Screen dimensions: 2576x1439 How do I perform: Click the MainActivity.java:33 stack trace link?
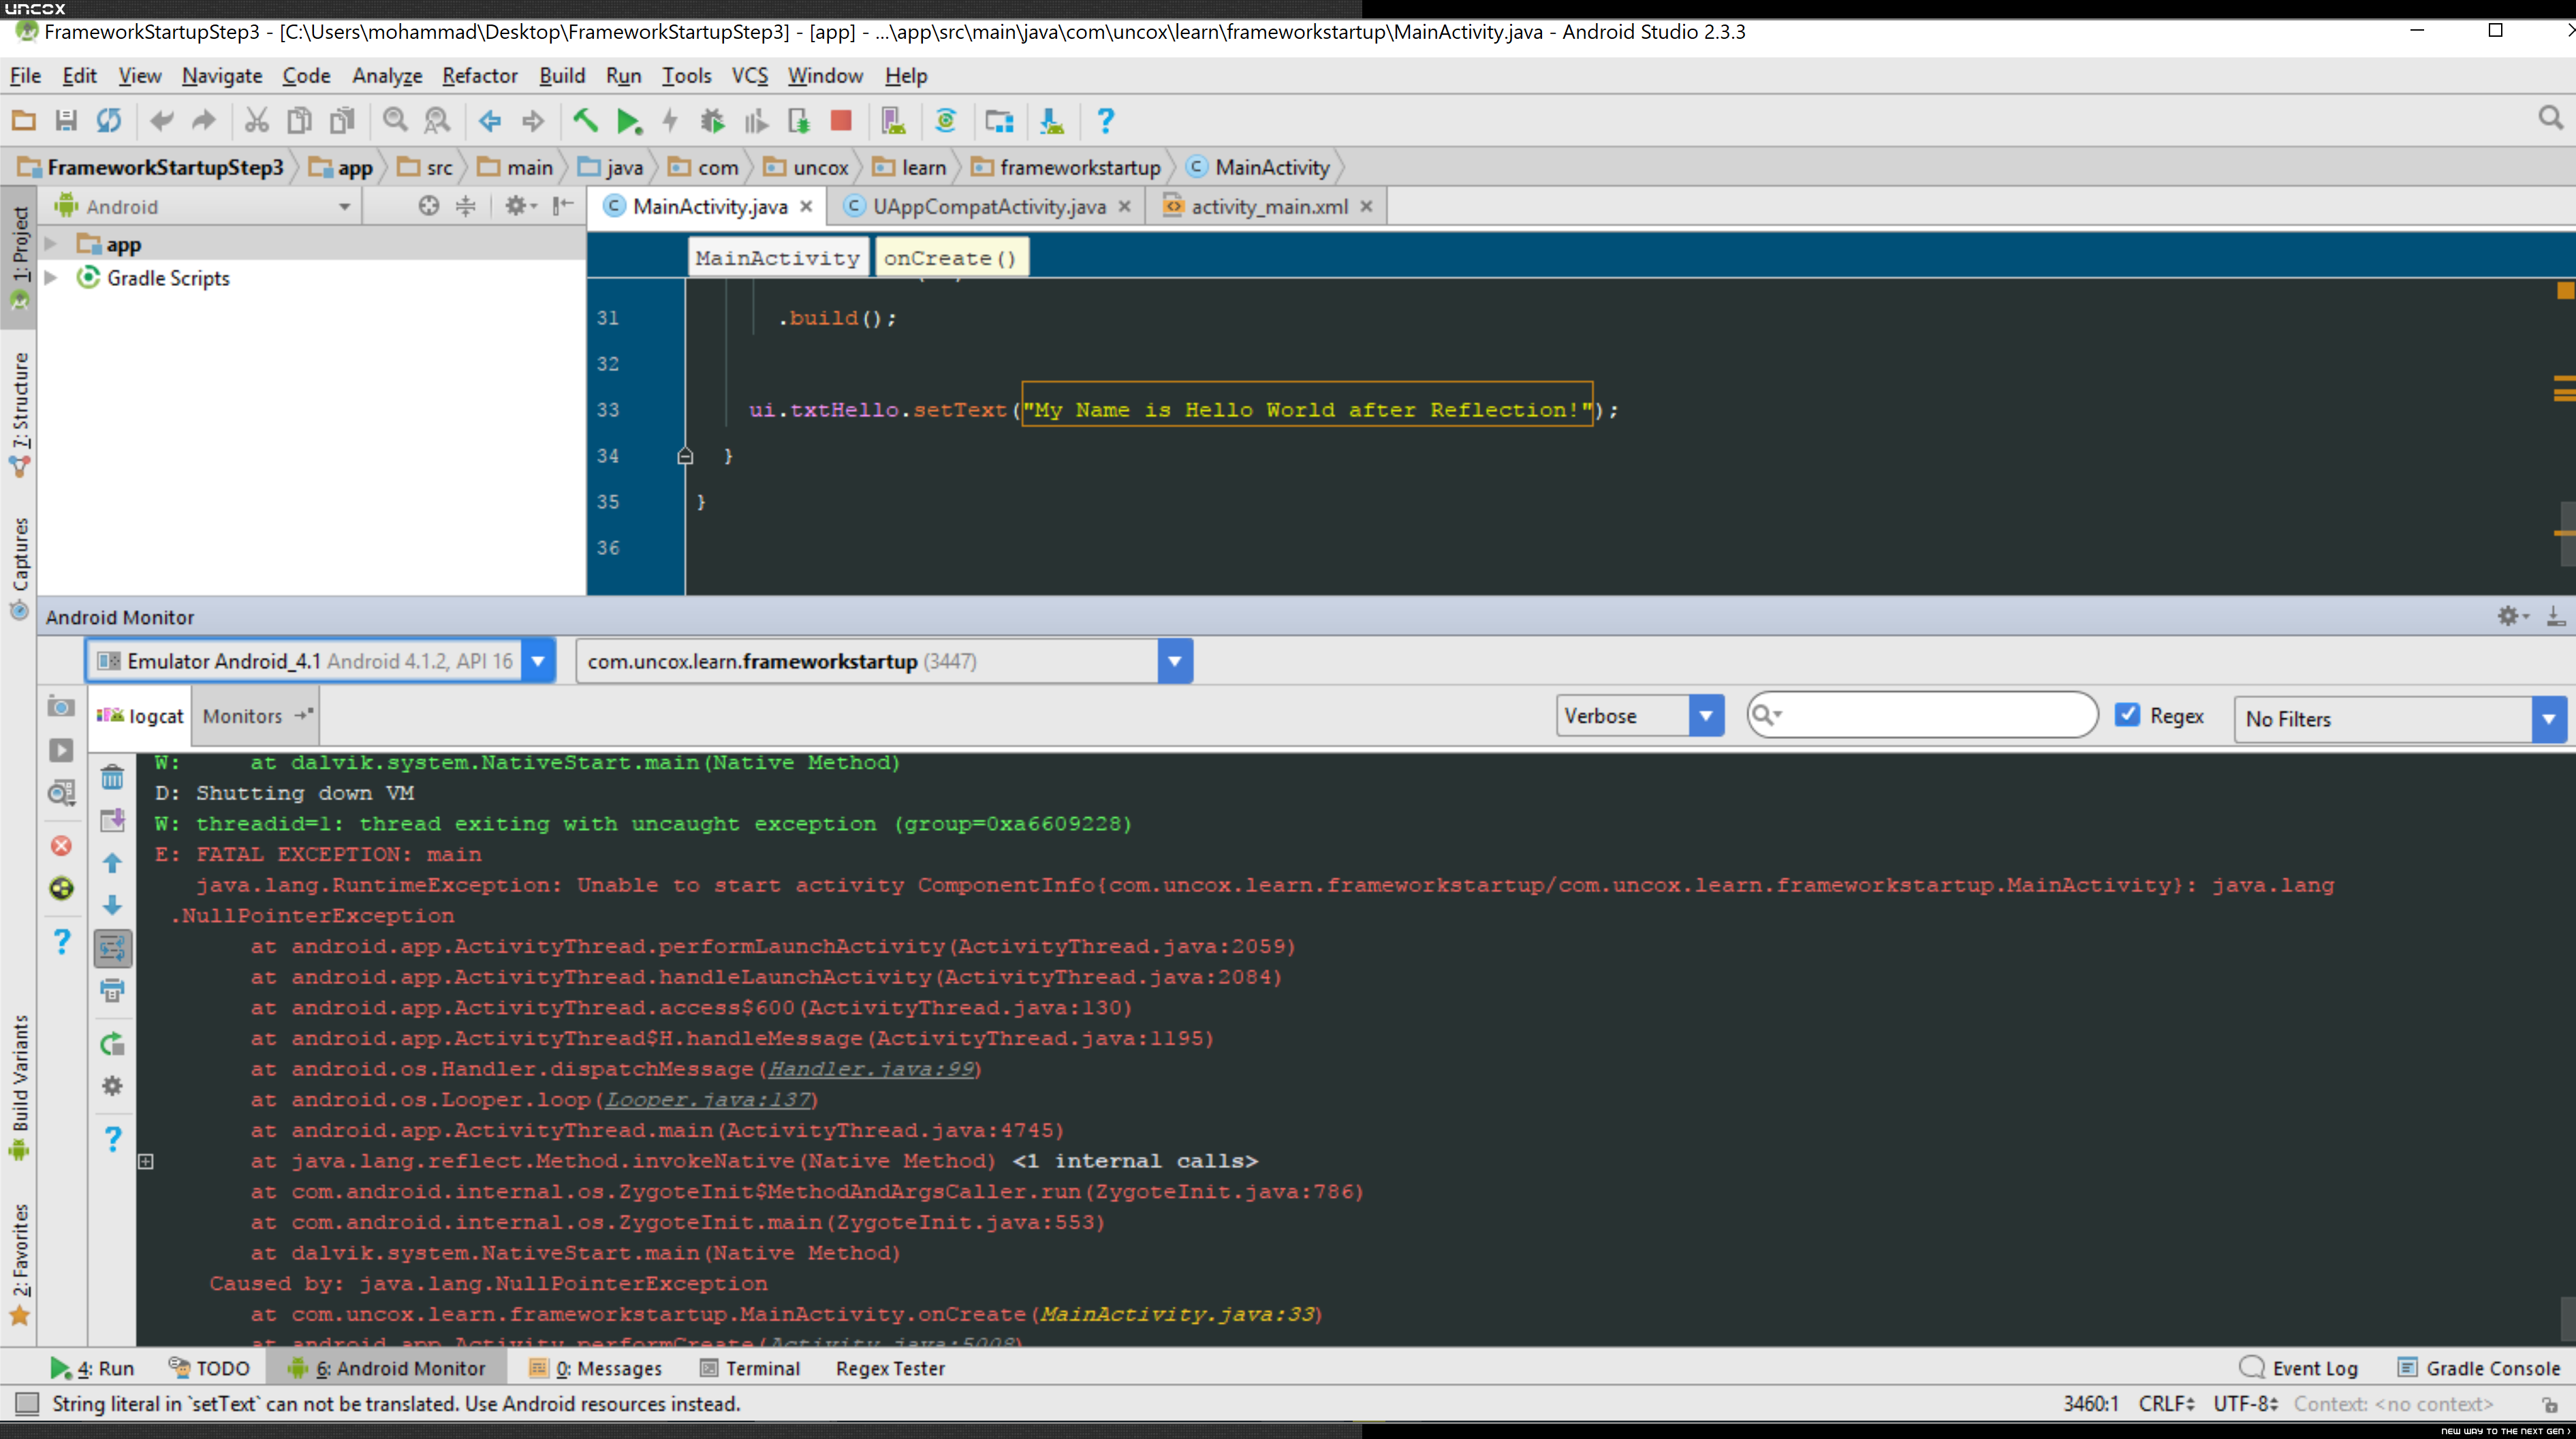(1177, 1314)
